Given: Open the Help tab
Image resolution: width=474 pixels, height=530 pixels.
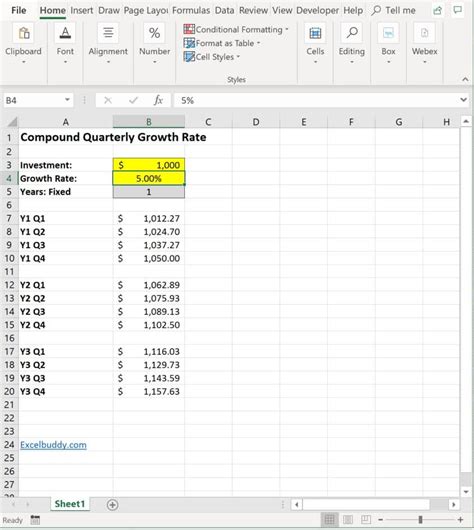Looking at the screenshot, I should pos(353,10).
